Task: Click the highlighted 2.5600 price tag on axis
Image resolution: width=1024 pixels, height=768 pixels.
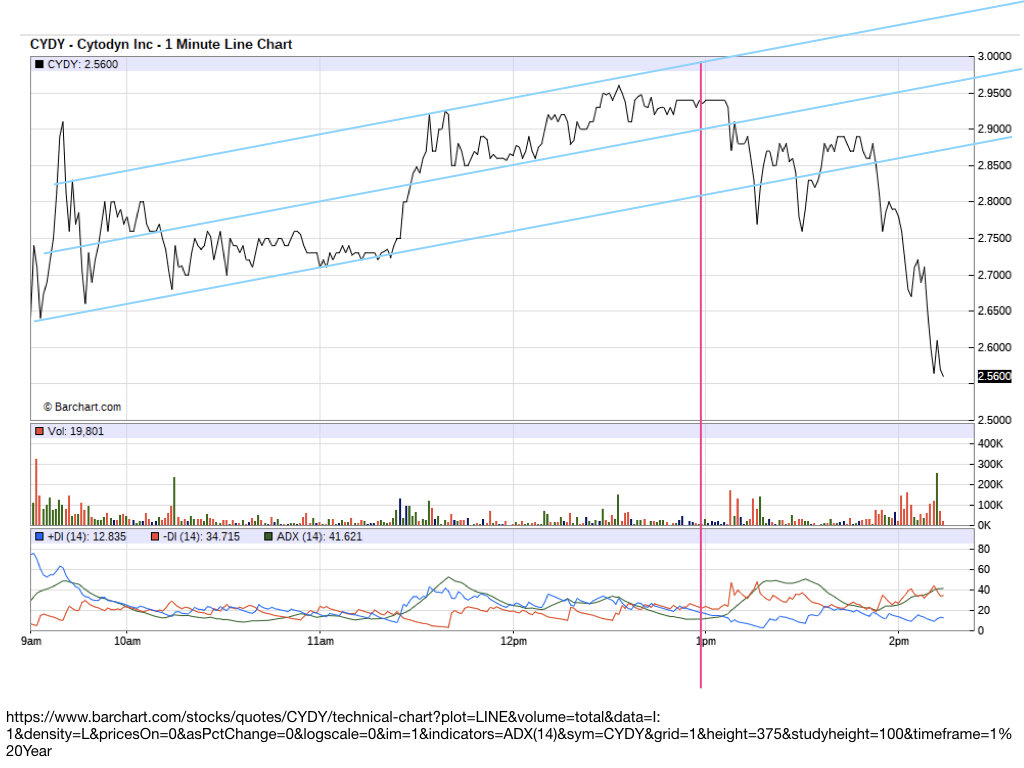Action: point(996,375)
